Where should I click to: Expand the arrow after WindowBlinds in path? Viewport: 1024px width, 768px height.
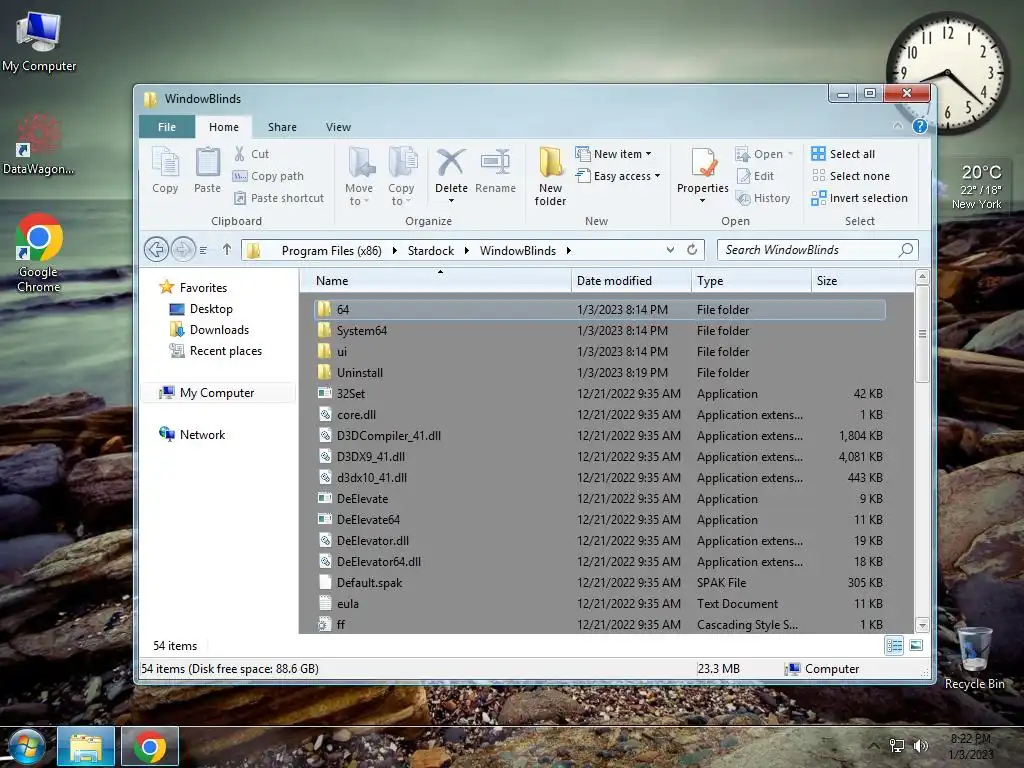point(569,250)
